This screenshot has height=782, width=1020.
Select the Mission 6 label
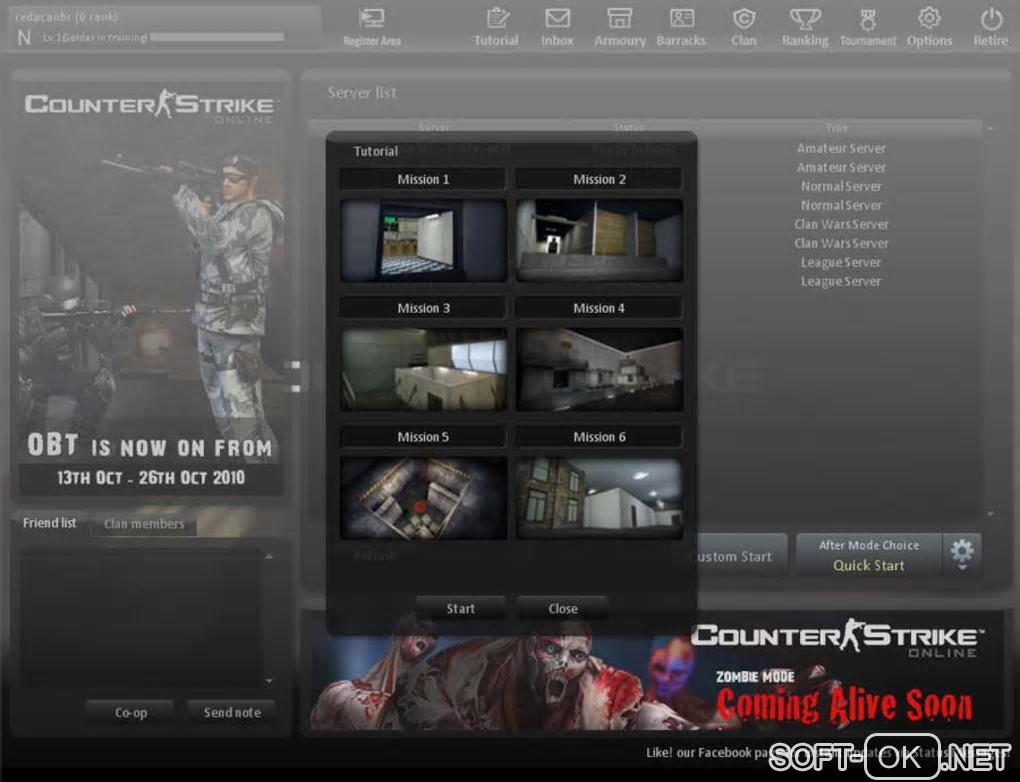click(599, 437)
